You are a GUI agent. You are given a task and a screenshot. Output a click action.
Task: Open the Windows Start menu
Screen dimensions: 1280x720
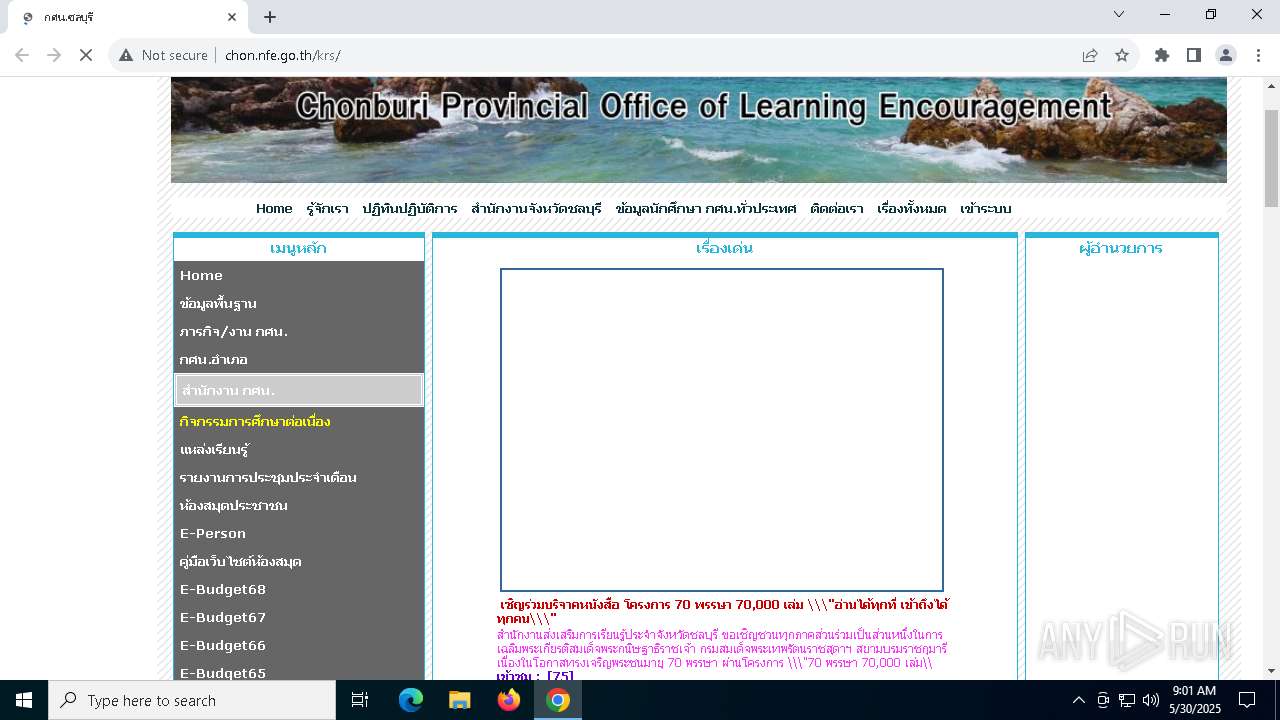point(24,700)
